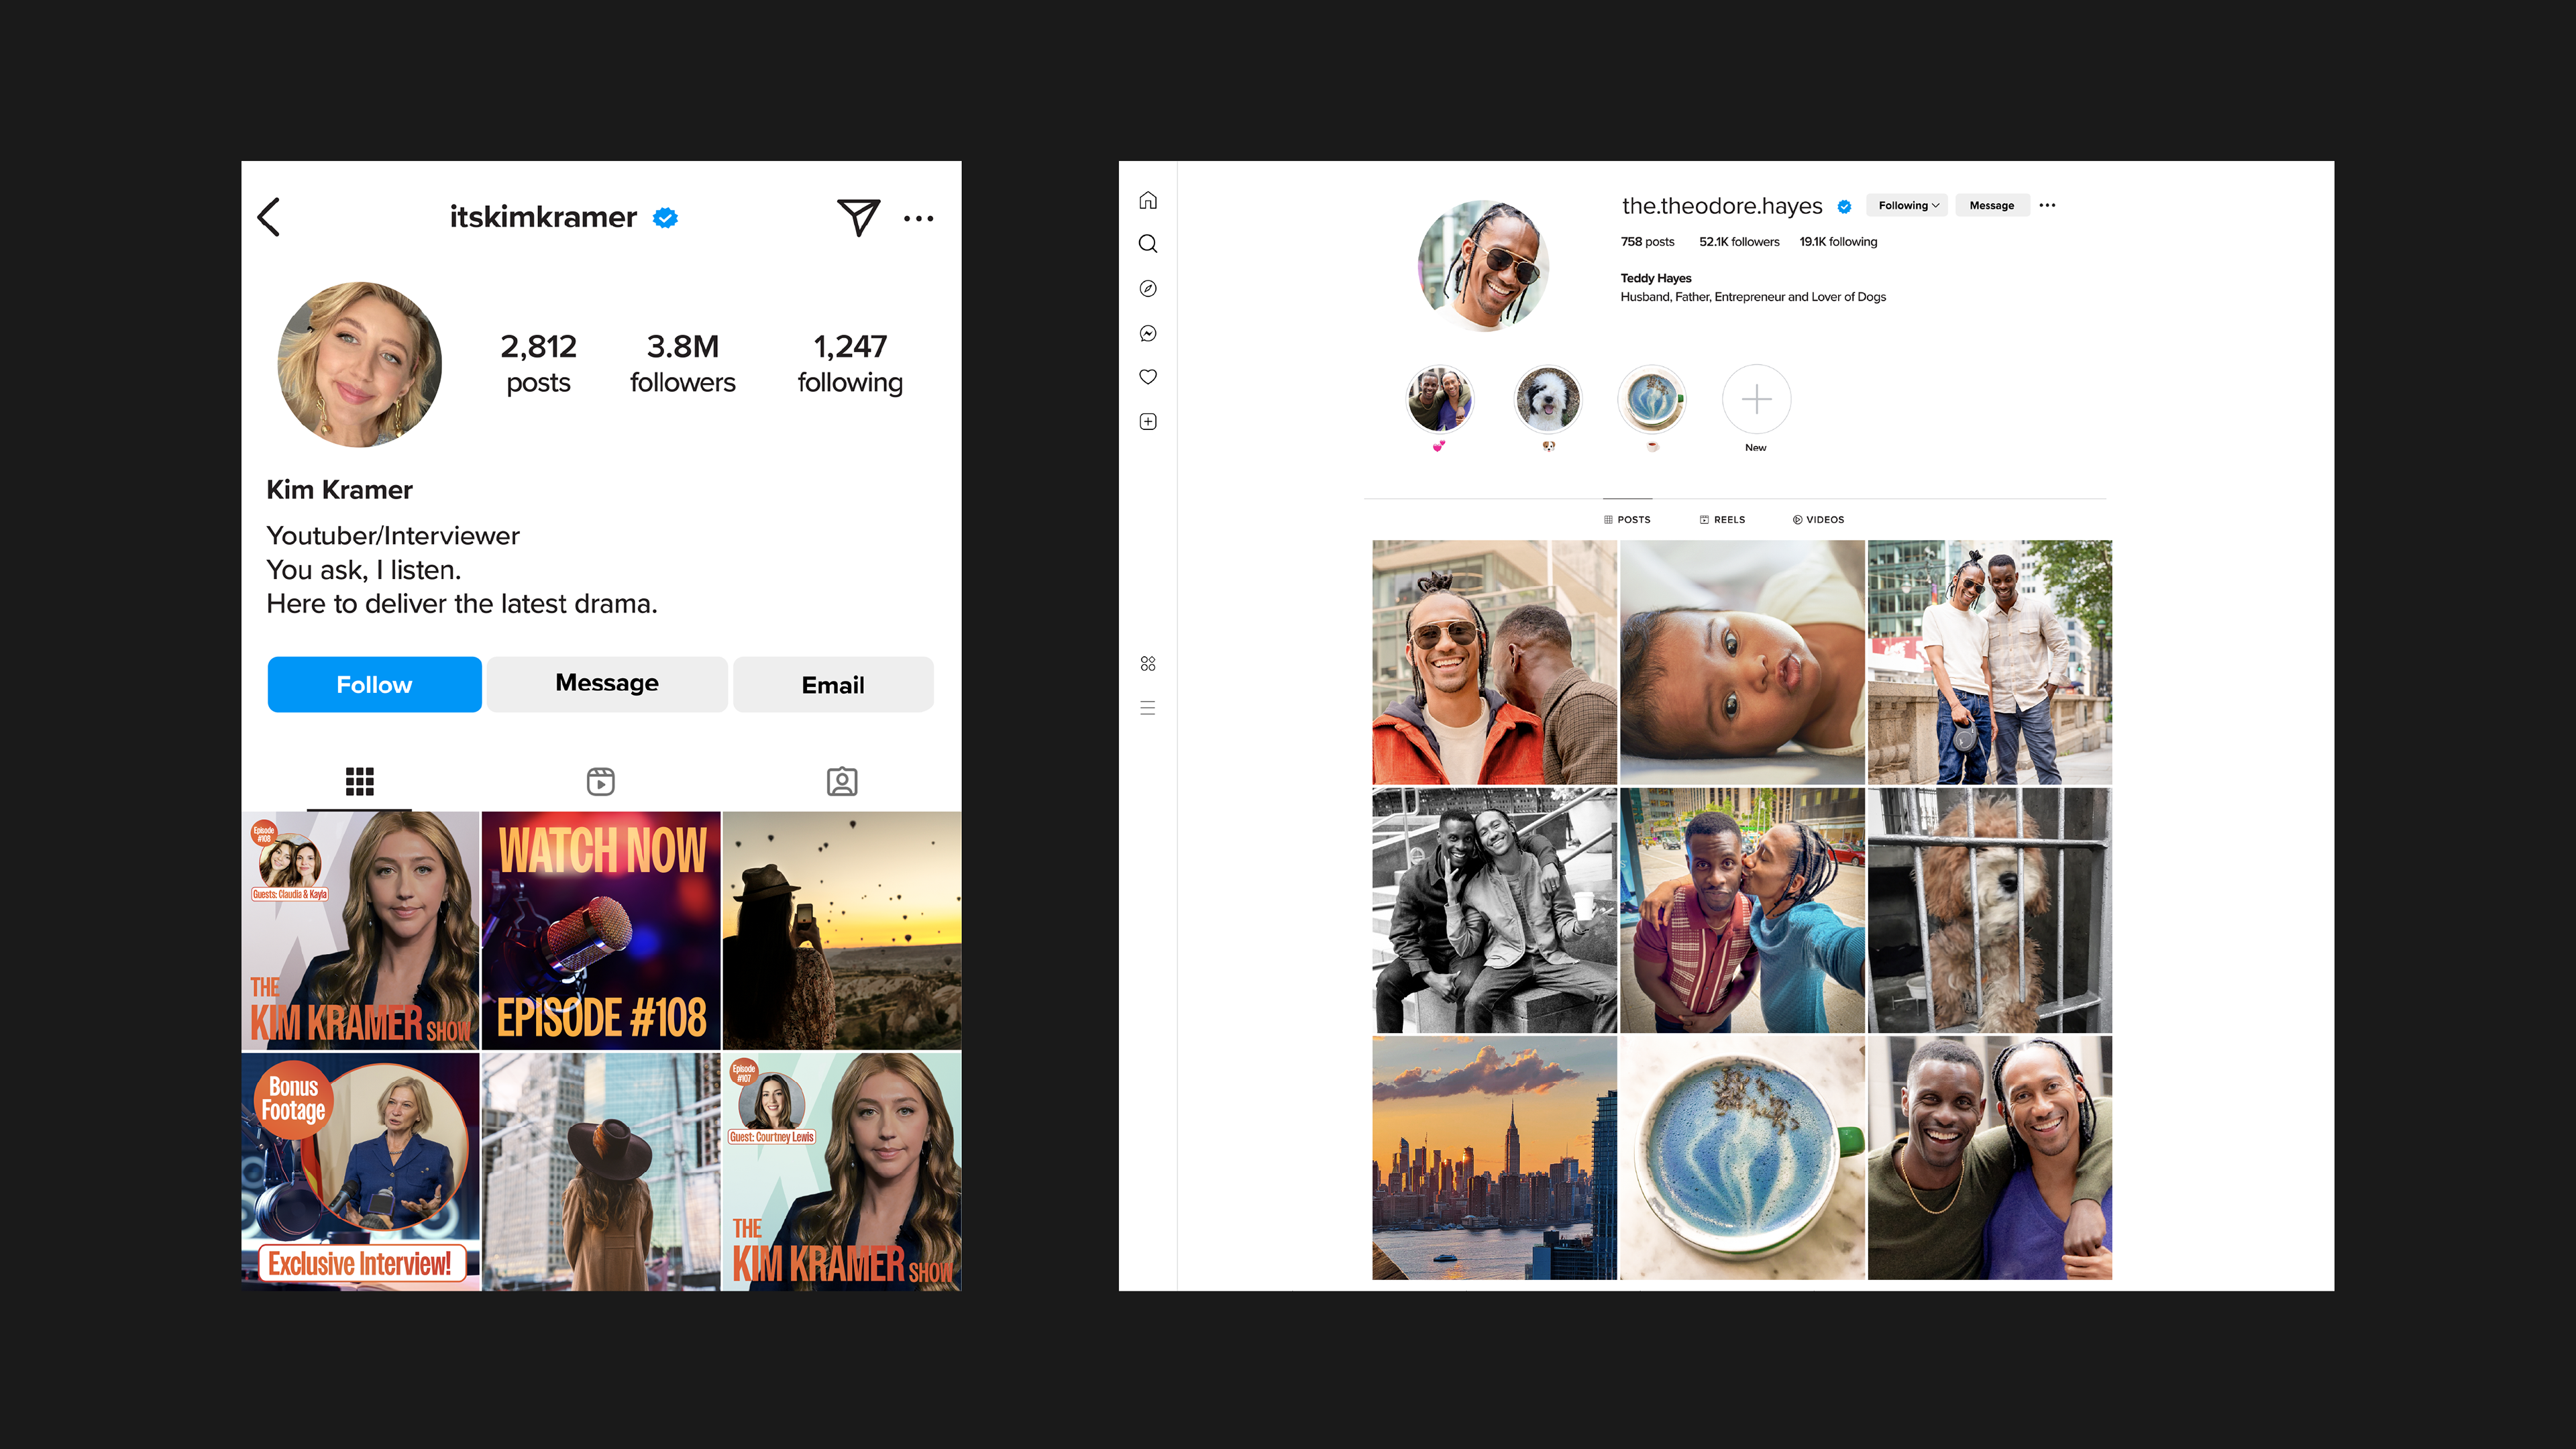The height and width of the screenshot is (1449, 2576).
Task: Click the Home icon in the sidebar
Action: coord(1148,201)
